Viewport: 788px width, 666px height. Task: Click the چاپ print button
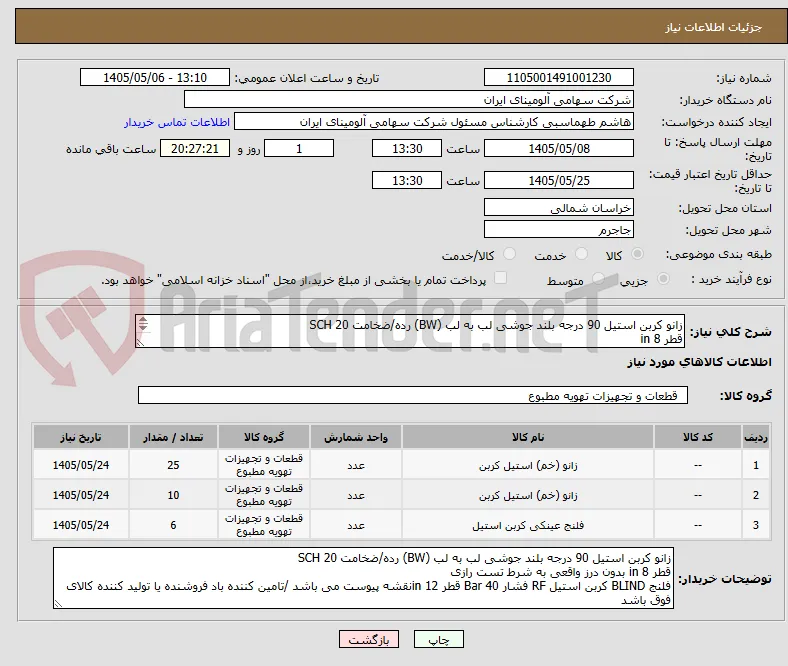(439, 639)
